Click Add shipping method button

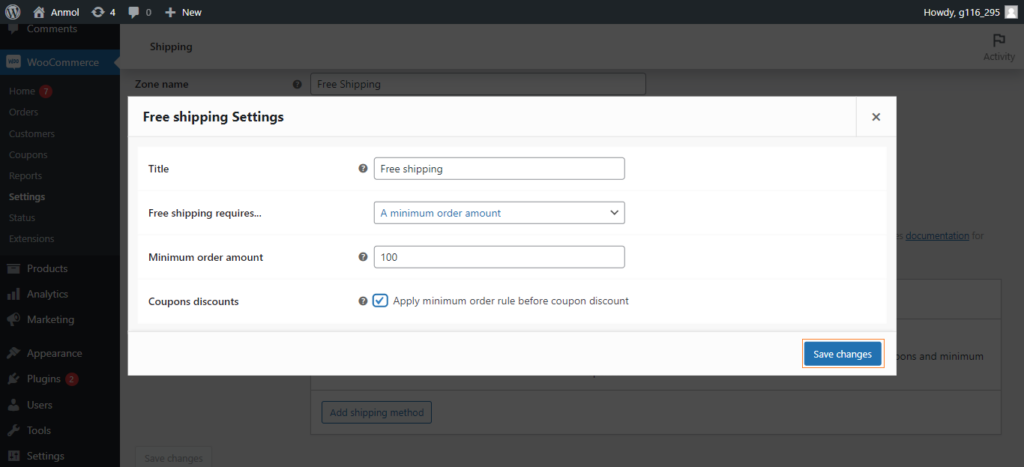(x=376, y=413)
